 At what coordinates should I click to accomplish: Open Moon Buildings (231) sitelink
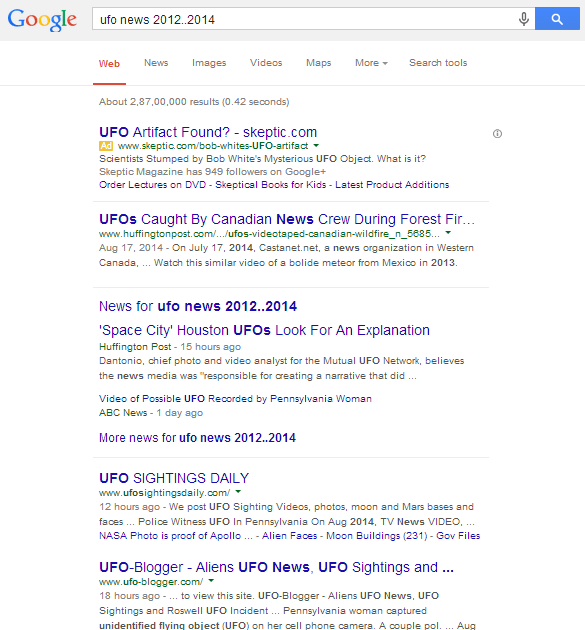click(x=376, y=536)
